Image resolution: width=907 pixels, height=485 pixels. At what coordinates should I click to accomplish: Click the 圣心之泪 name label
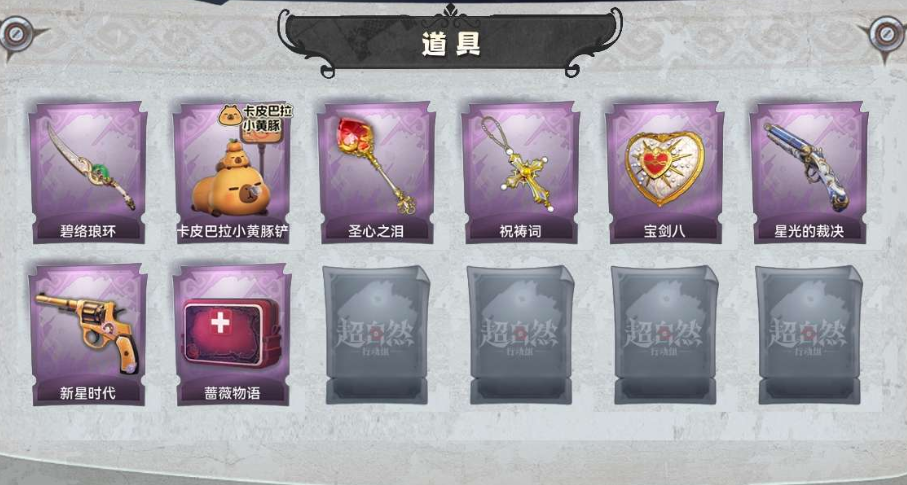[x=376, y=232]
